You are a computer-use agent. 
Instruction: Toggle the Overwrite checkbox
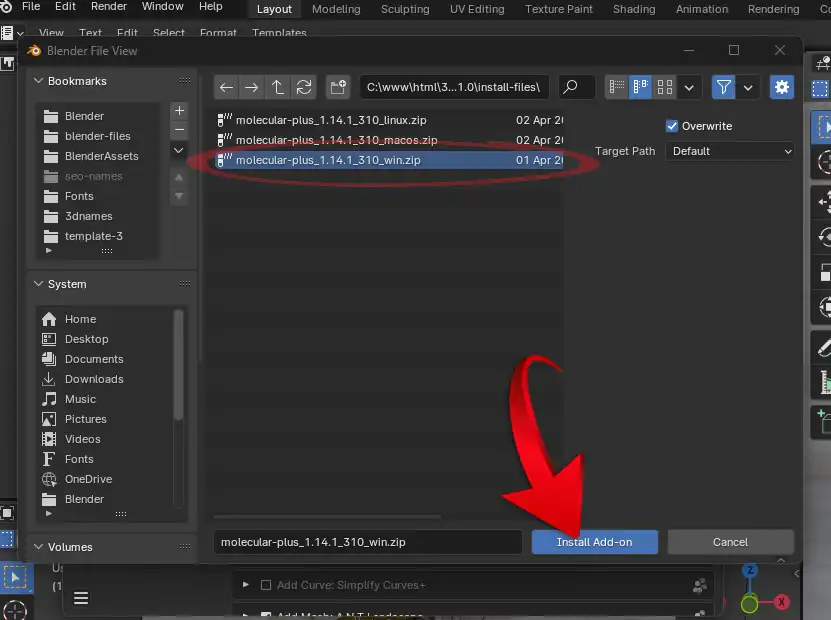(671, 126)
